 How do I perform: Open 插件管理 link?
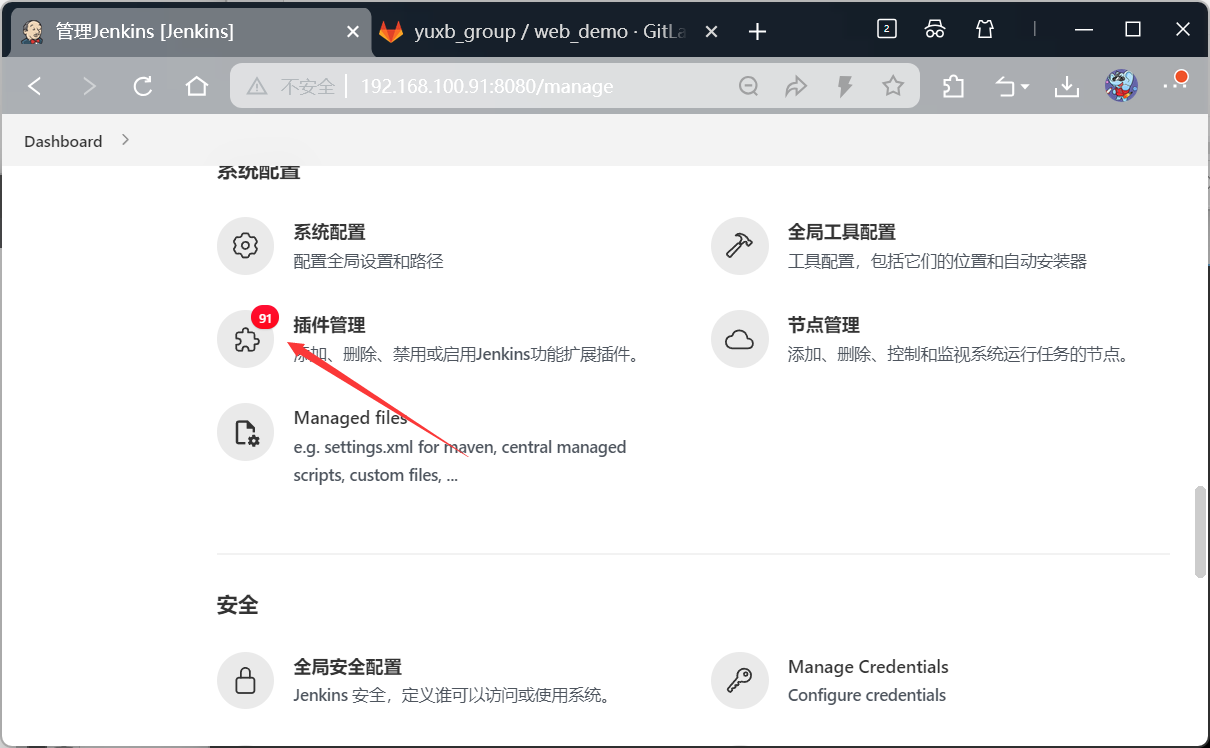329,325
